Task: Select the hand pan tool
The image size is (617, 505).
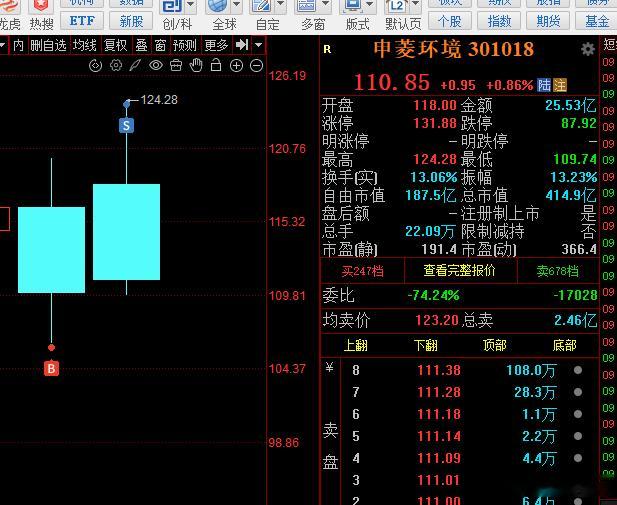Action: tap(196, 65)
